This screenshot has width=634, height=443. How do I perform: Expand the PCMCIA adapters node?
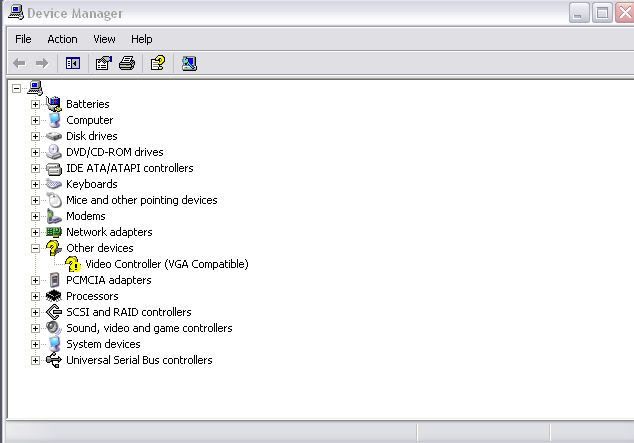point(35,280)
